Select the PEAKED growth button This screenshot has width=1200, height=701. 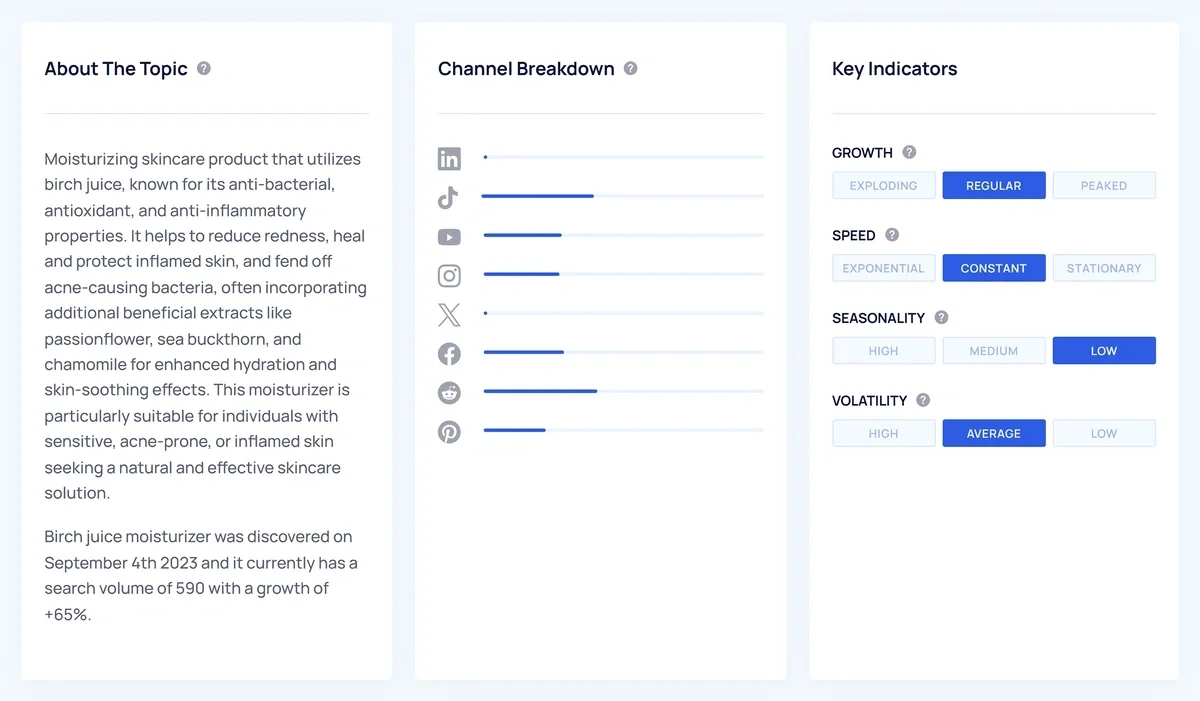1104,185
